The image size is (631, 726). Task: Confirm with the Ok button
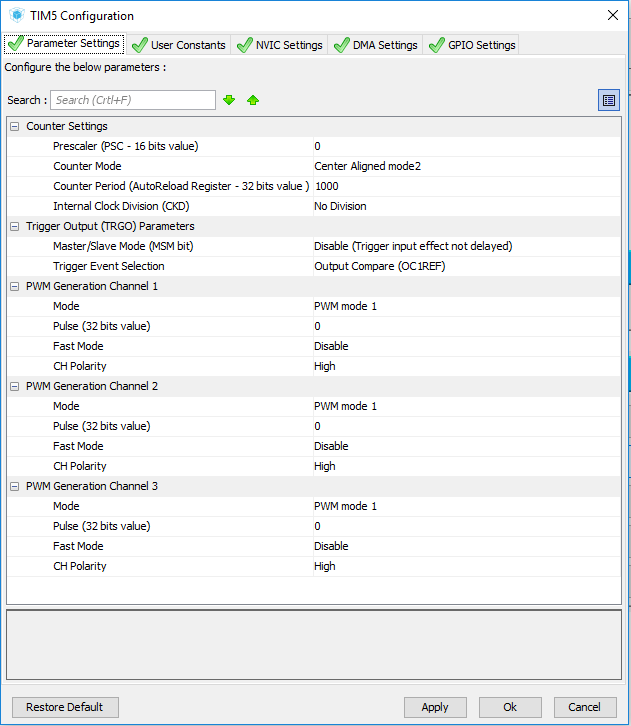[x=510, y=707]
